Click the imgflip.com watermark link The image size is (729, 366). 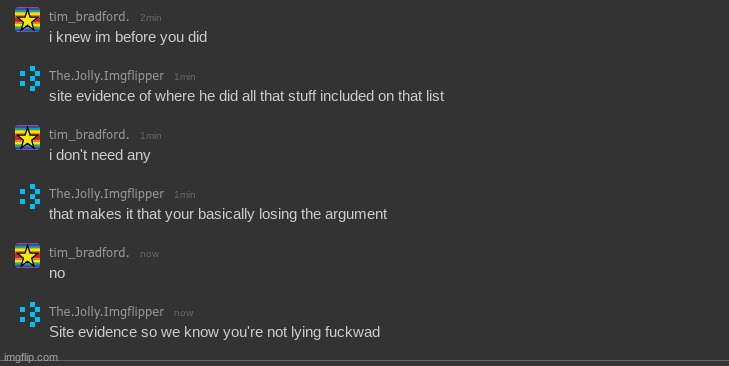[x=31, y=357]
